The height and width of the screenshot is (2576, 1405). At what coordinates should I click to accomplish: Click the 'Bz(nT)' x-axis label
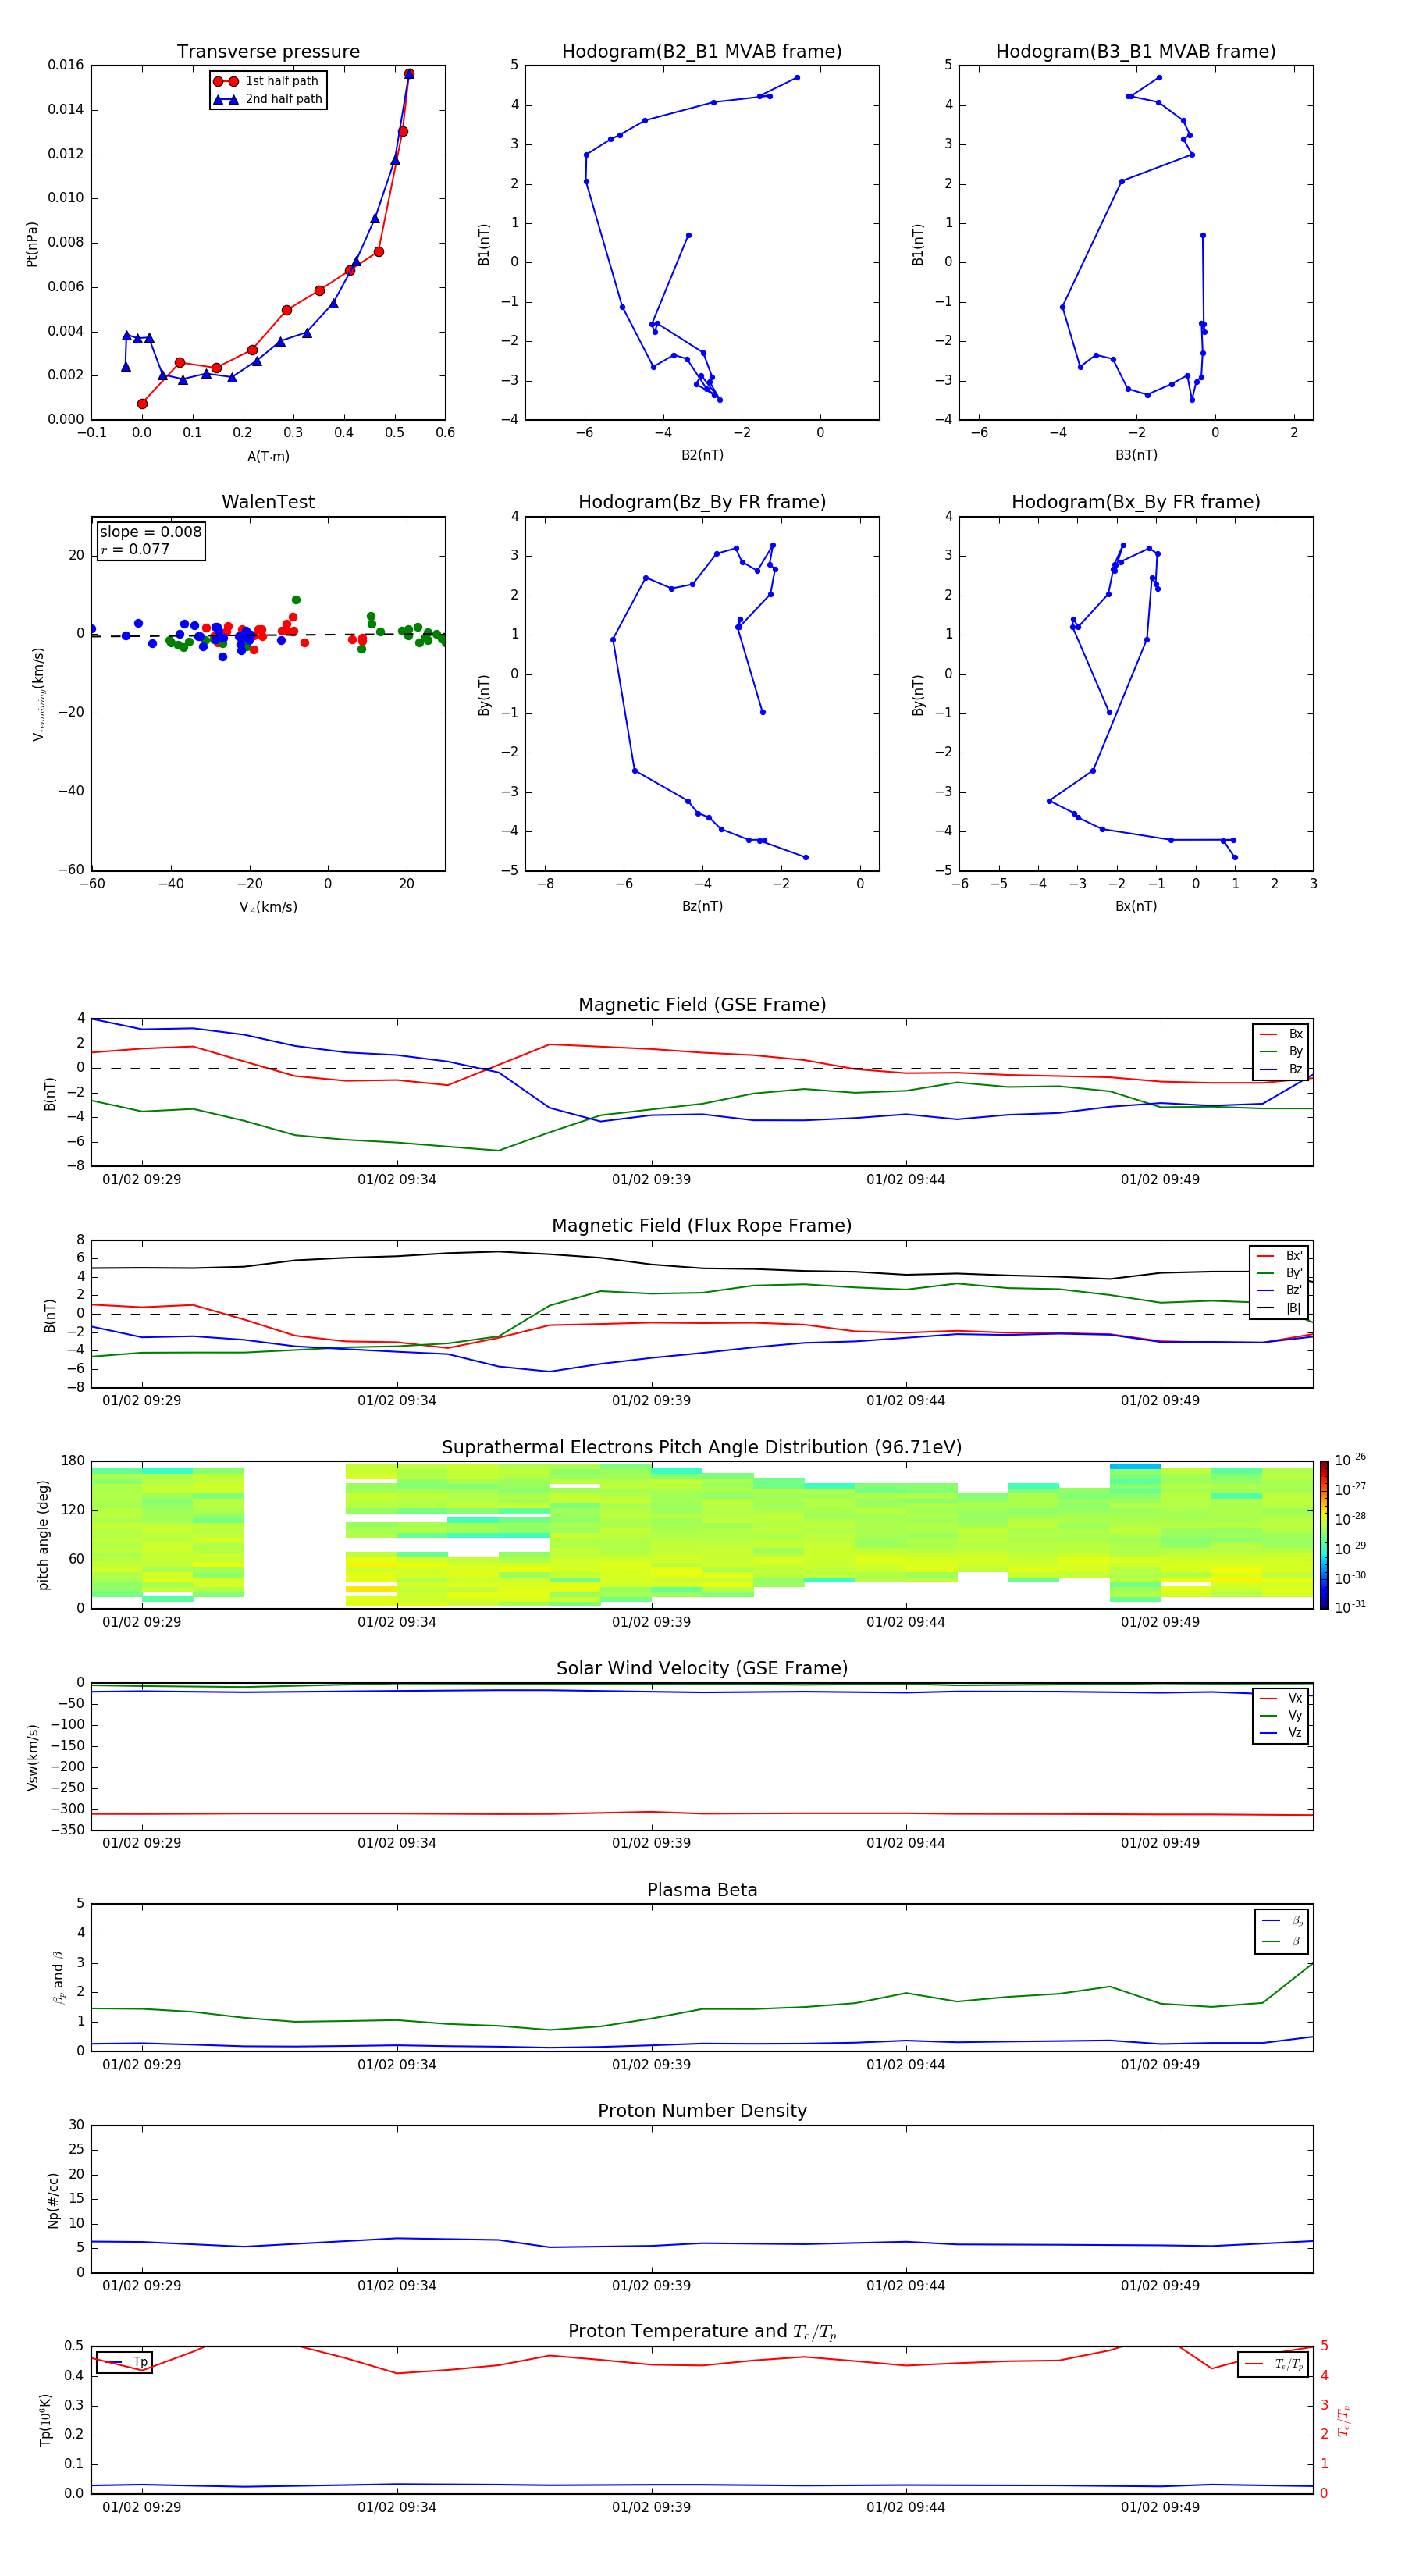702,906
